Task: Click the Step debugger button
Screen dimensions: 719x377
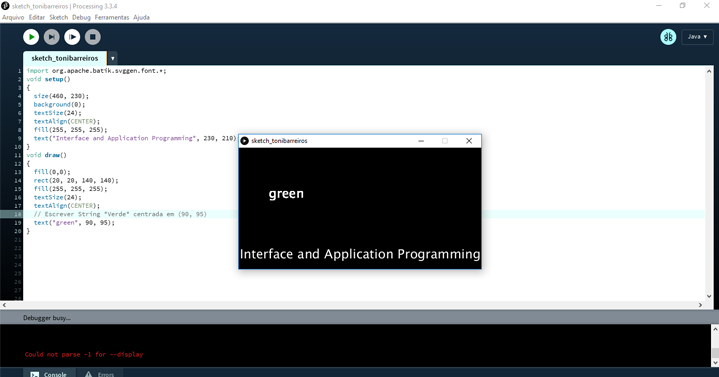Action: (x=51, y=37)
